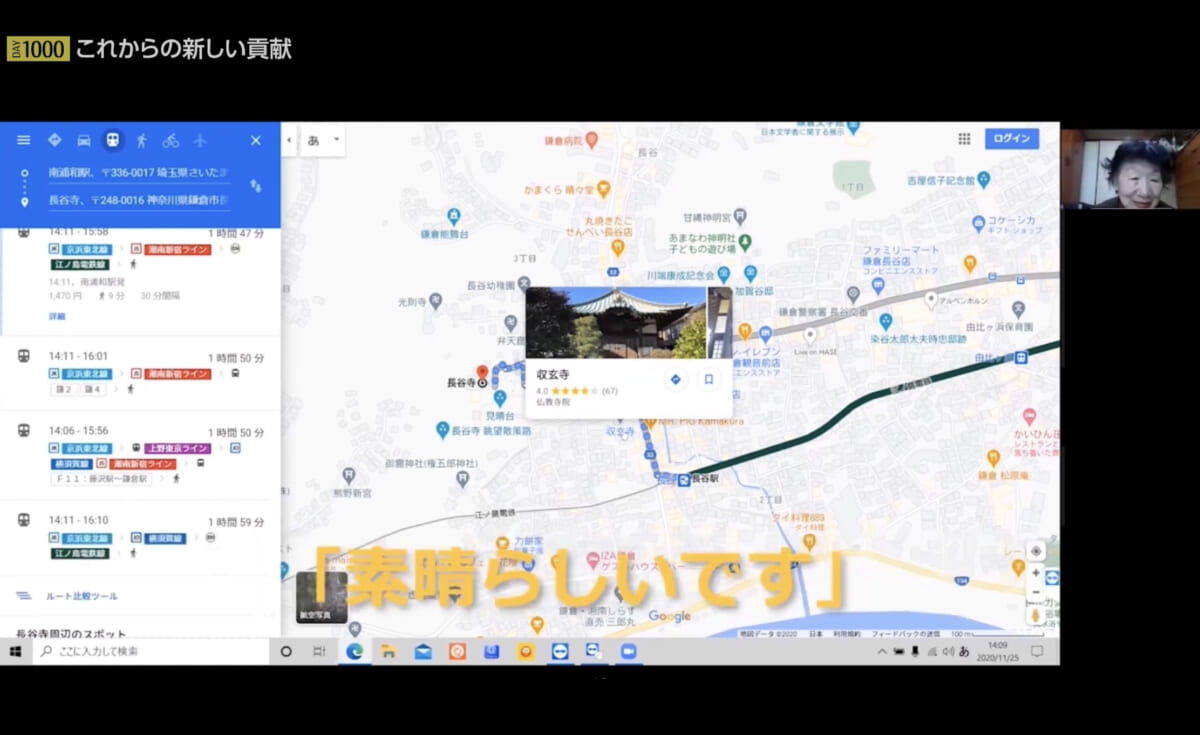Click the 長谷寺 眺望散策路 marker
The width and height of the screenshot is (1200, 735).
pos(443,430)
